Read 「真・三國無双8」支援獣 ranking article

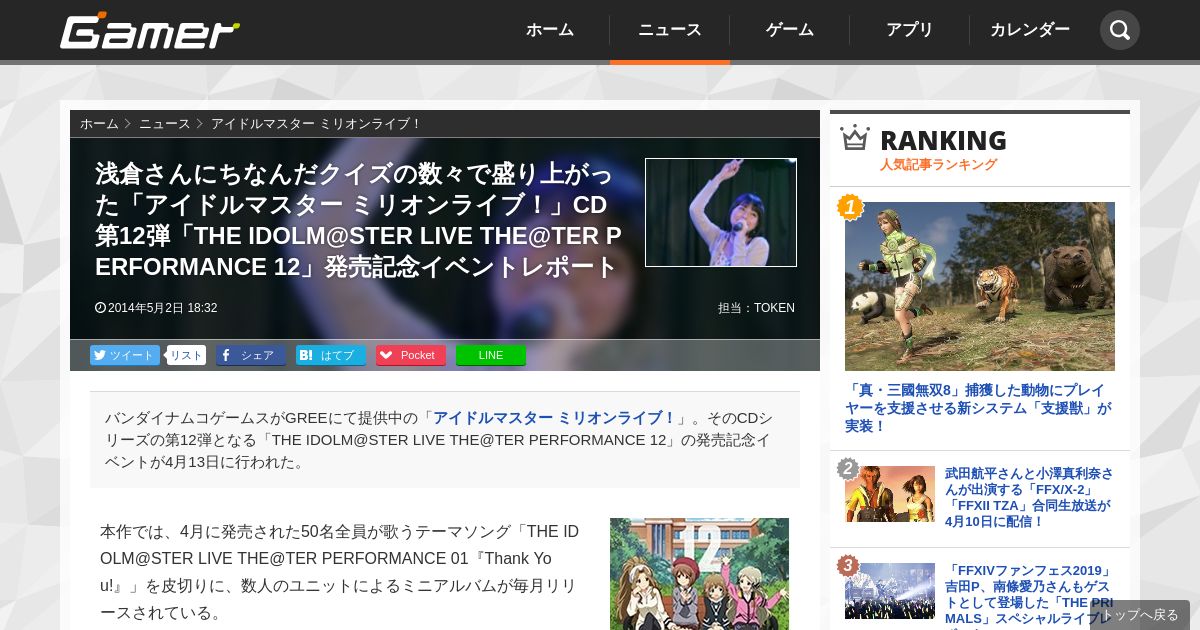978,408
